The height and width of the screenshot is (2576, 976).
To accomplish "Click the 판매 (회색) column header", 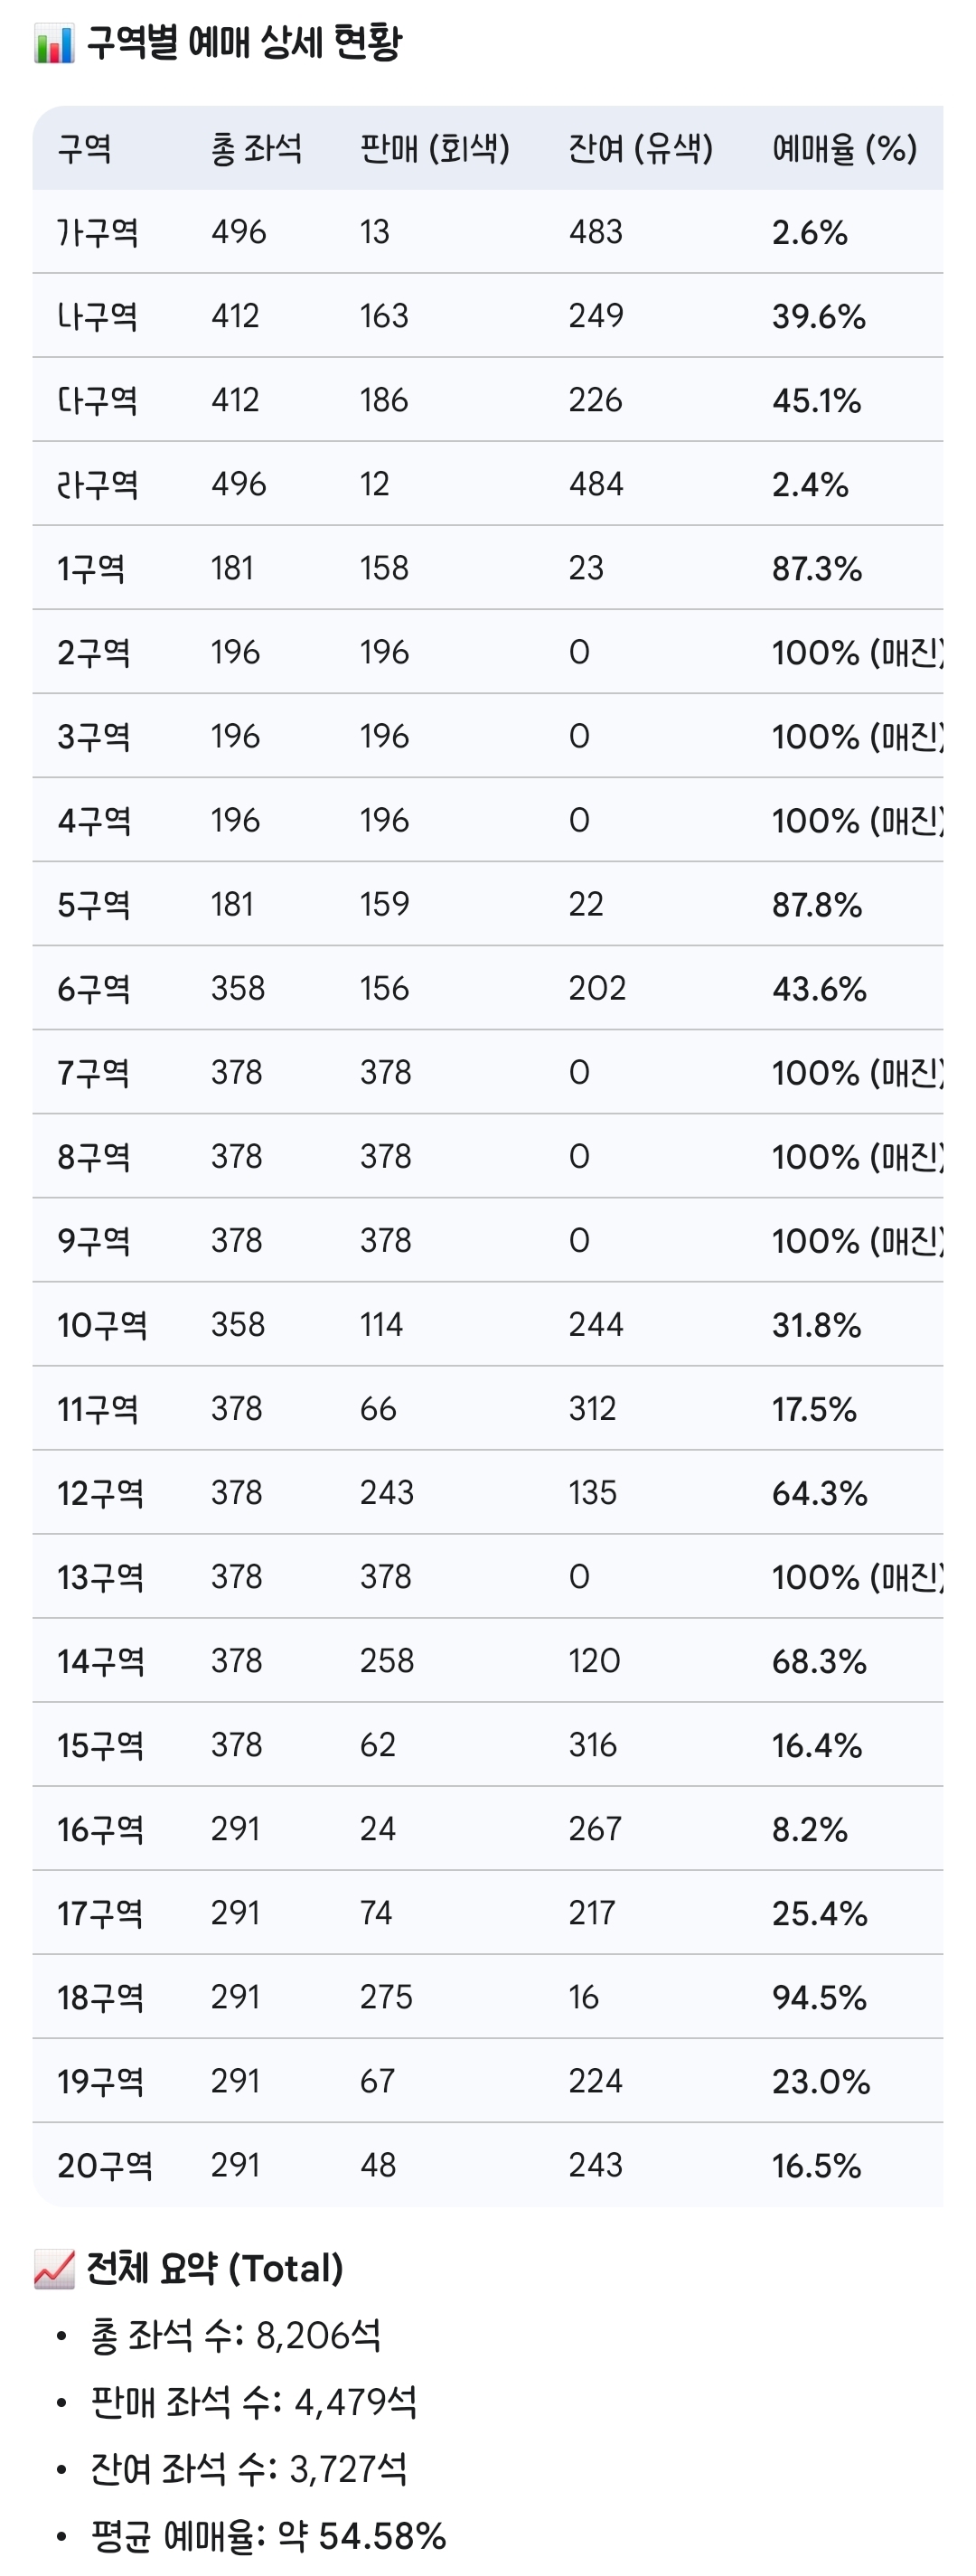I will [x=435, y=149].
